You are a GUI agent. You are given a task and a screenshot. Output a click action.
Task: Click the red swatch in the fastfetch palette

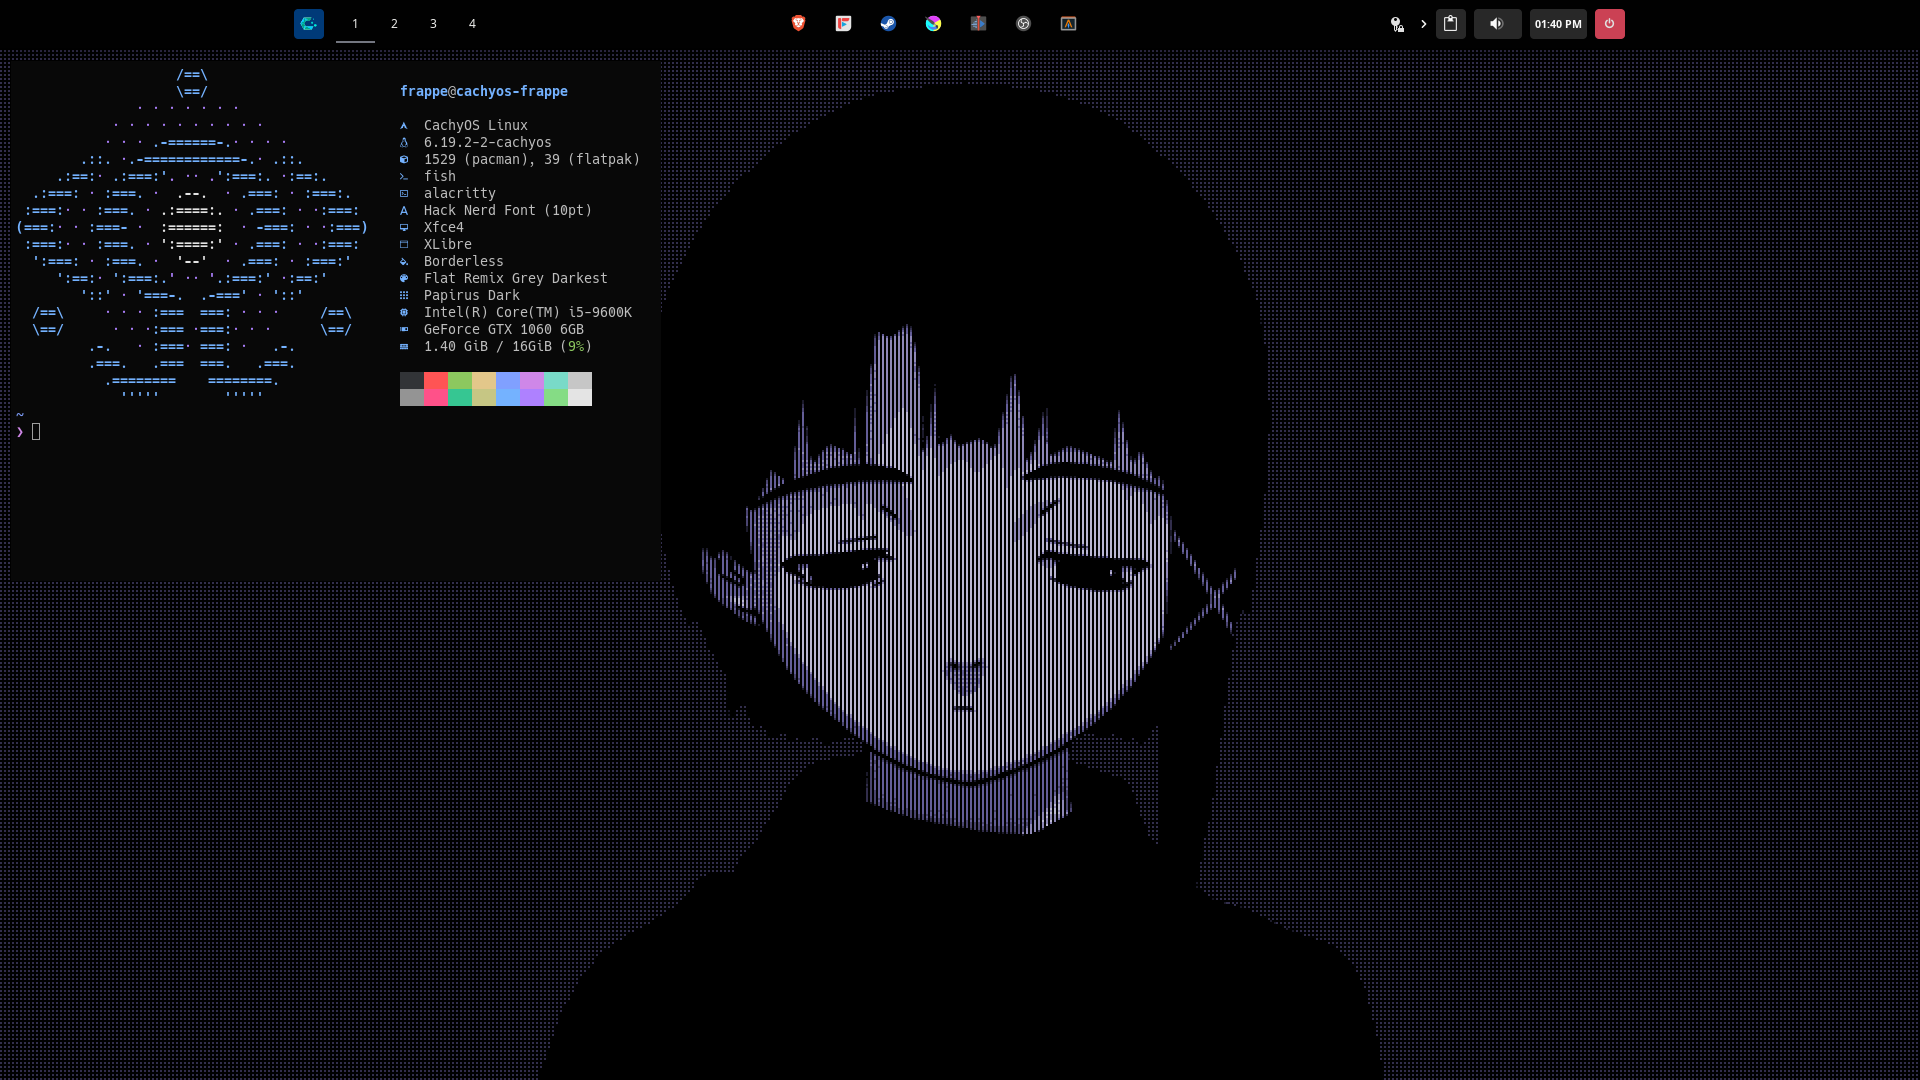[435, 381]
